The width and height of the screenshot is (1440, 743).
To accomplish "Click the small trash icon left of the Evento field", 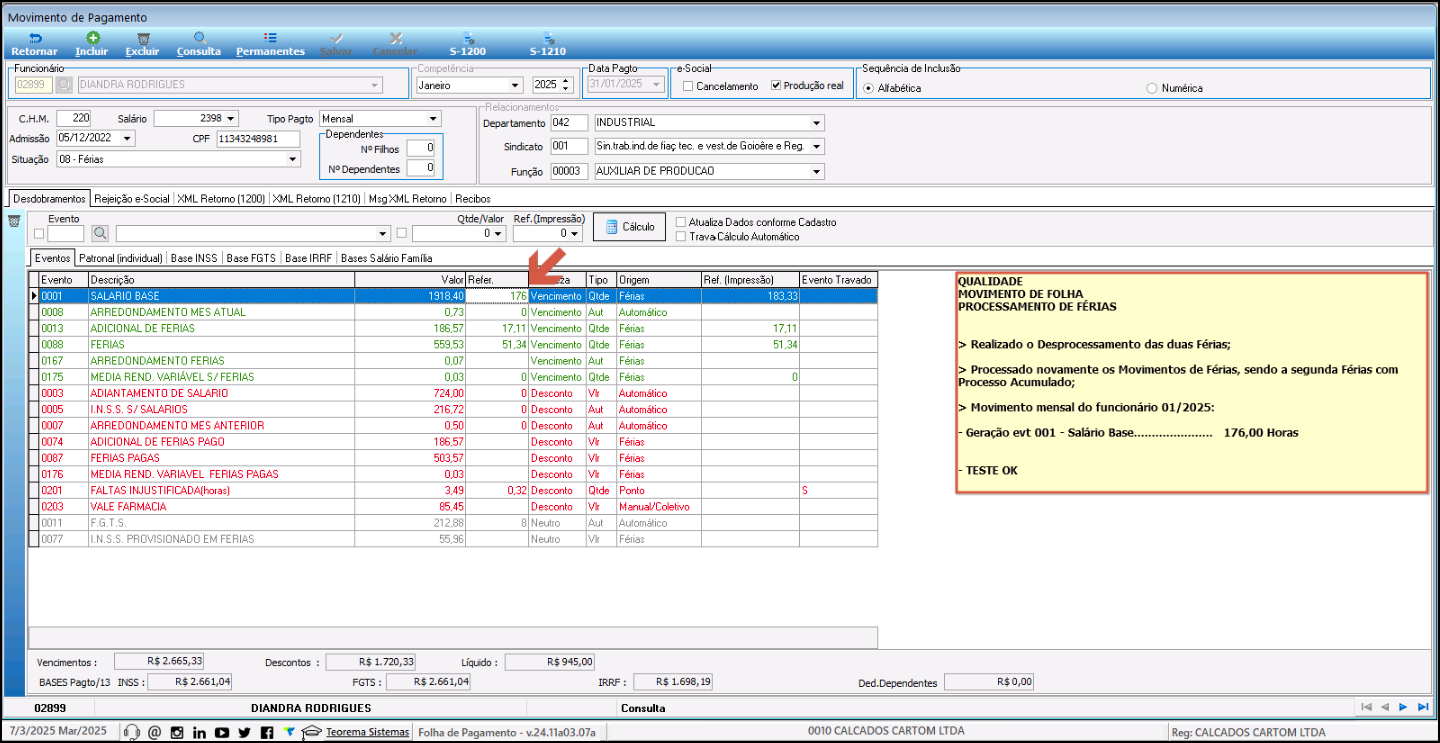I will 14,221.
